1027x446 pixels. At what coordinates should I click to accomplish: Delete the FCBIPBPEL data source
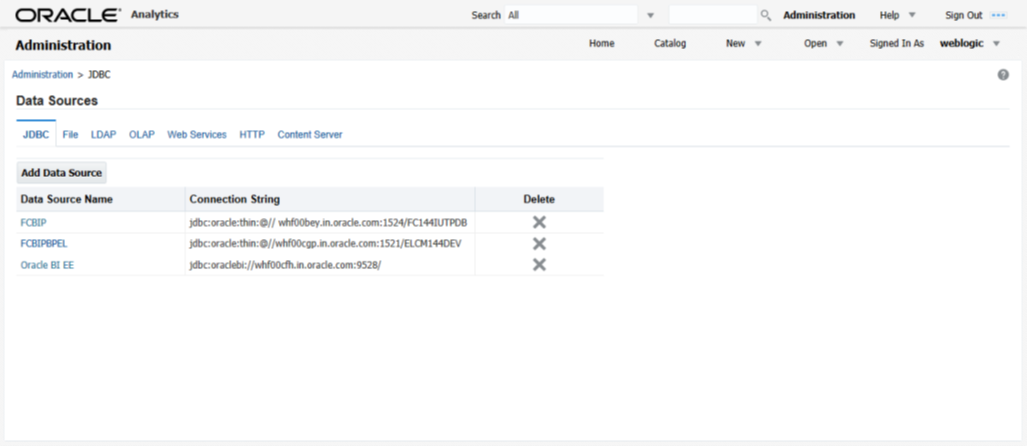tap(539, 243)
